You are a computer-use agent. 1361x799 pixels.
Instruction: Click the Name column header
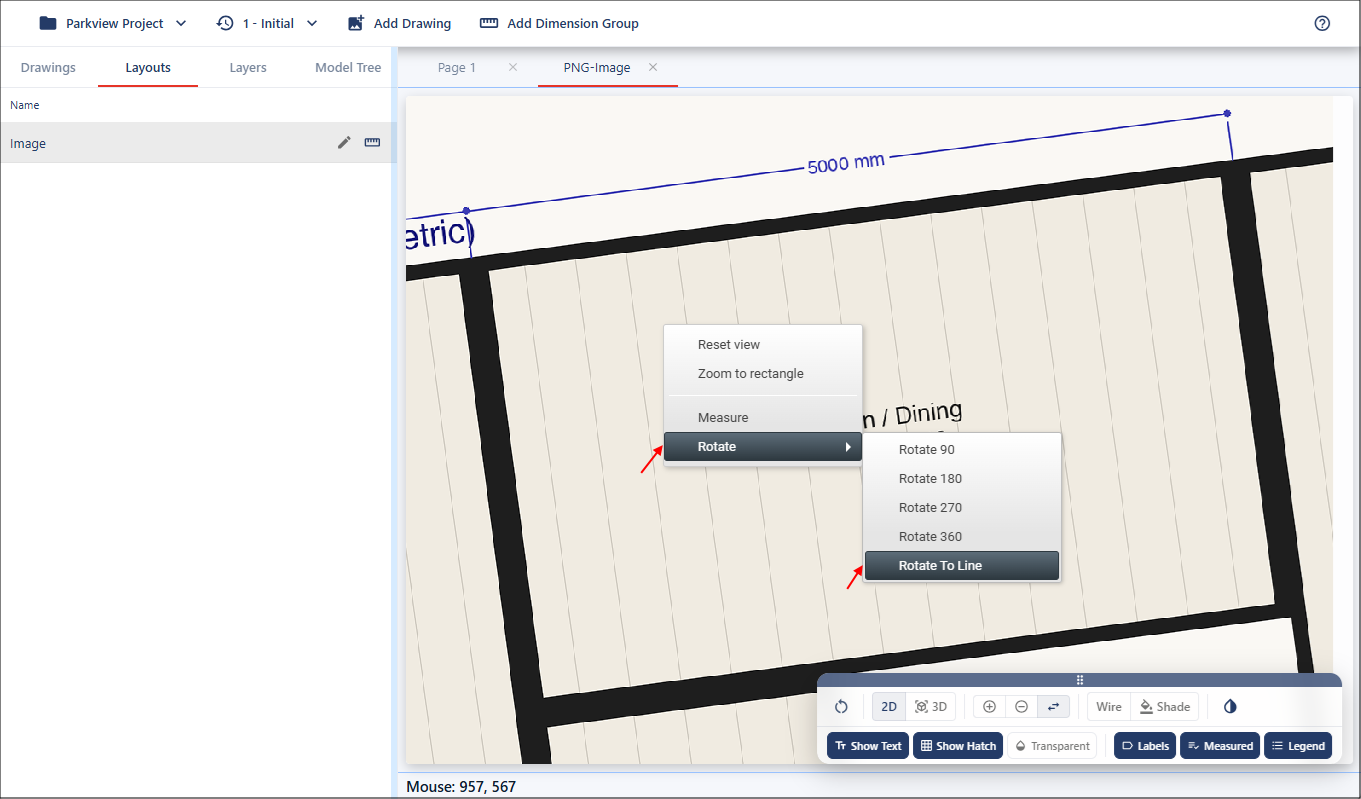pos(25,105)
